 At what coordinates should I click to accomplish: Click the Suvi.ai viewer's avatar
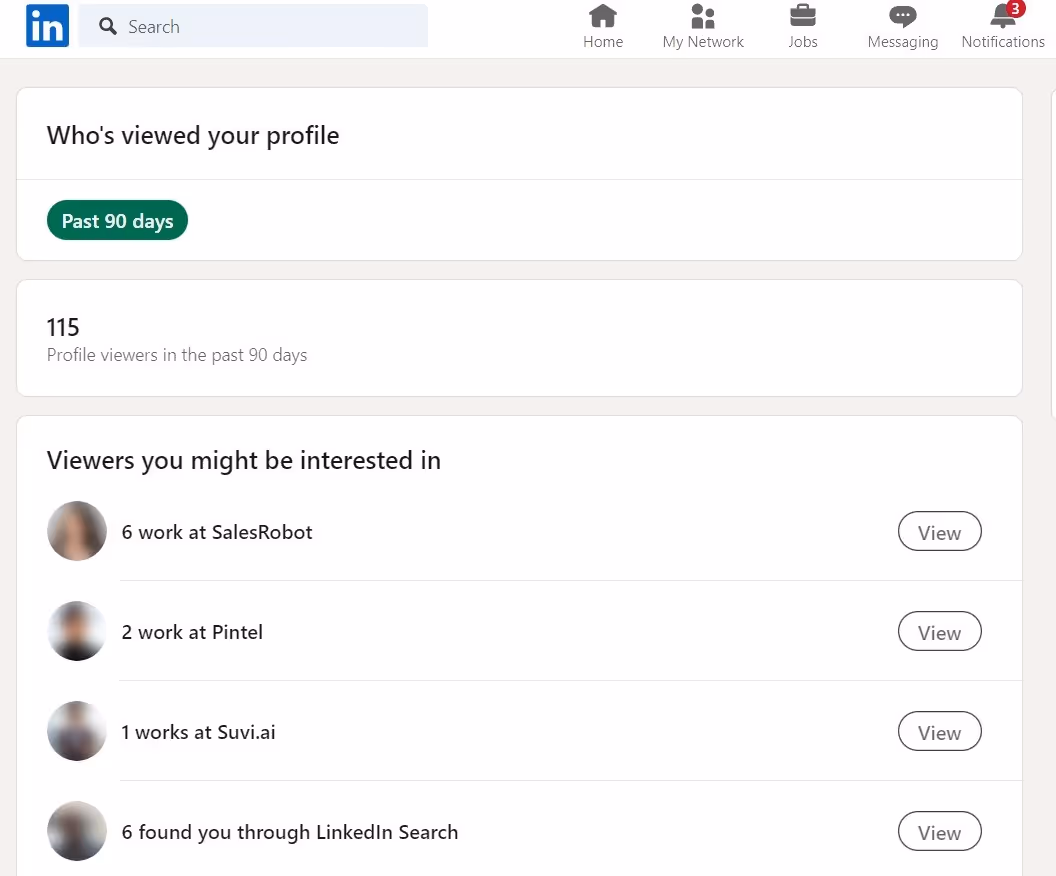76,731
